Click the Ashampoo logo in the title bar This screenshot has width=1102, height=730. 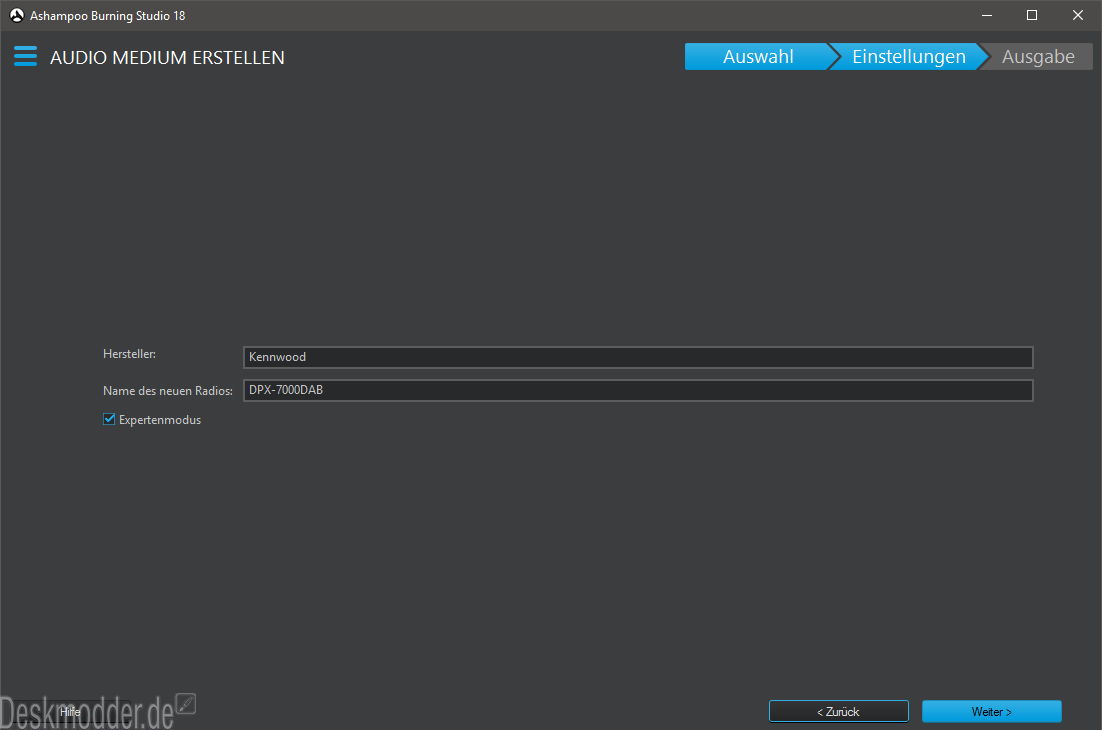click(16, 15)
